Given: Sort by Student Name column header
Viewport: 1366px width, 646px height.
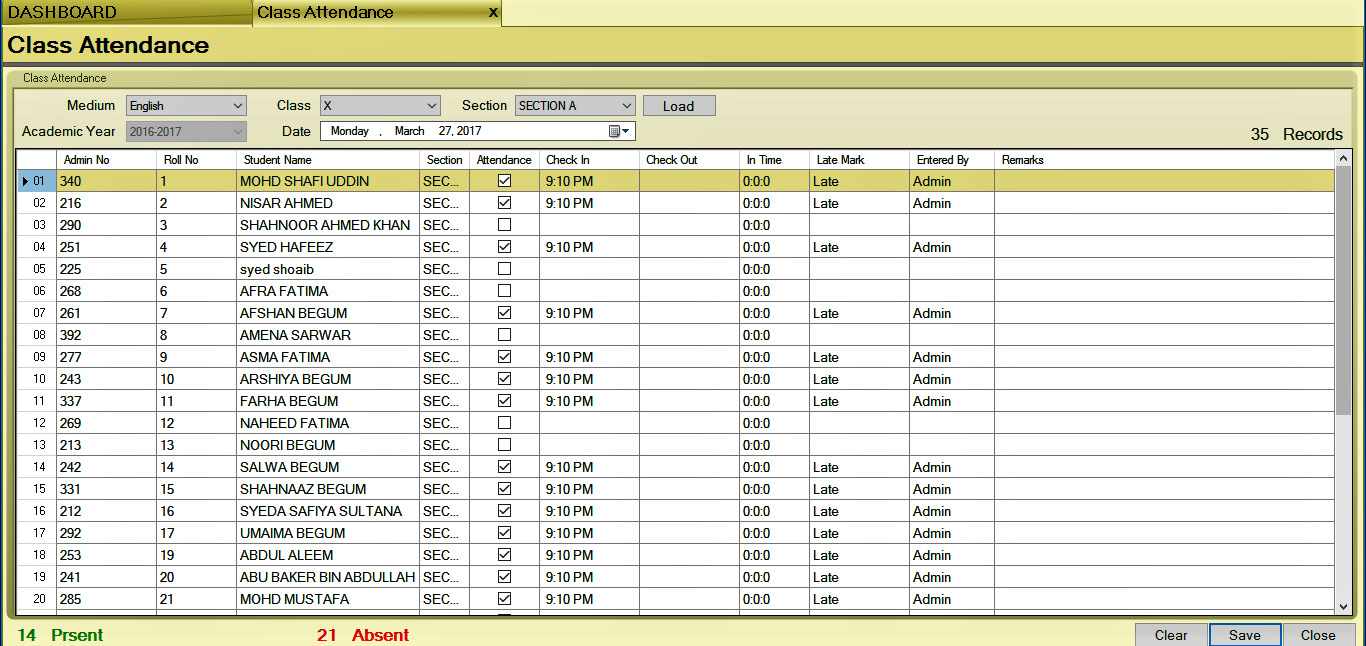Looking at the screenshot, I should [326, 160].
